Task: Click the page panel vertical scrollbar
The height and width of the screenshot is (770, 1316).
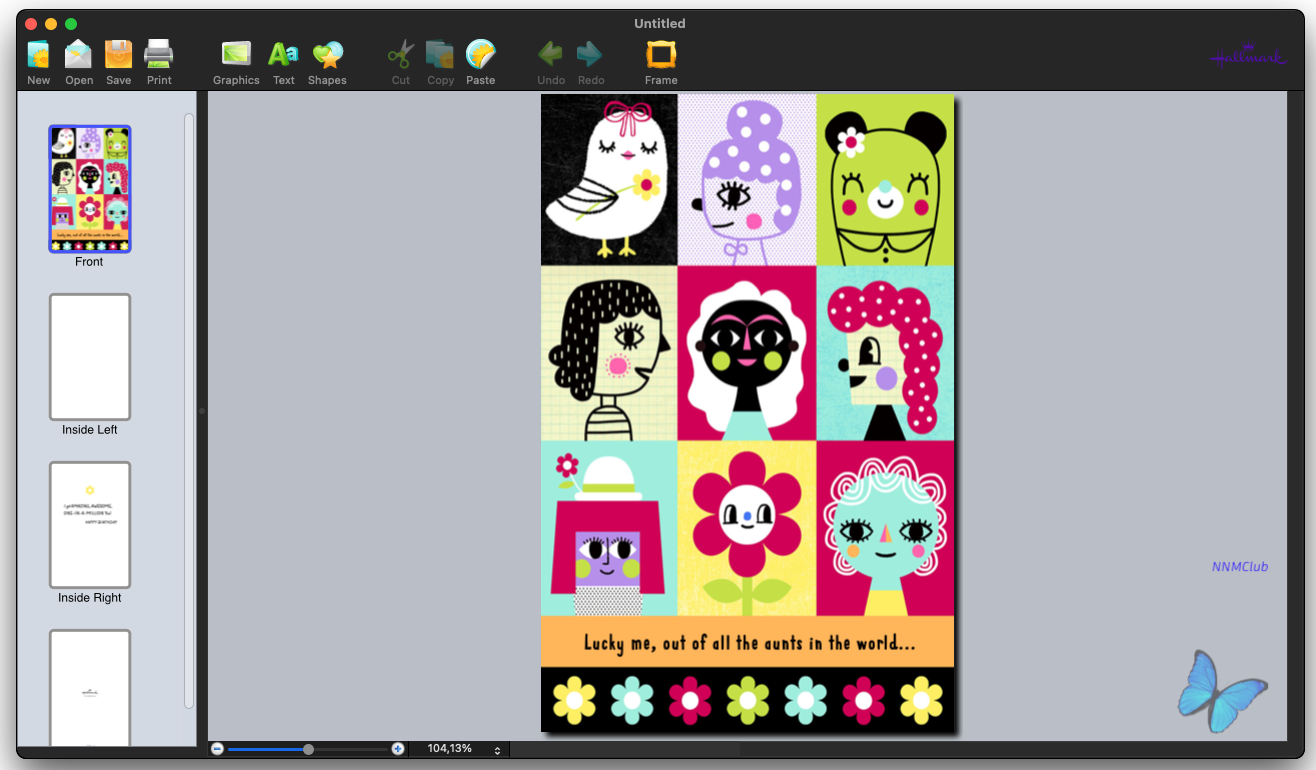Action: pyautogui.click(x=189, y=411)
